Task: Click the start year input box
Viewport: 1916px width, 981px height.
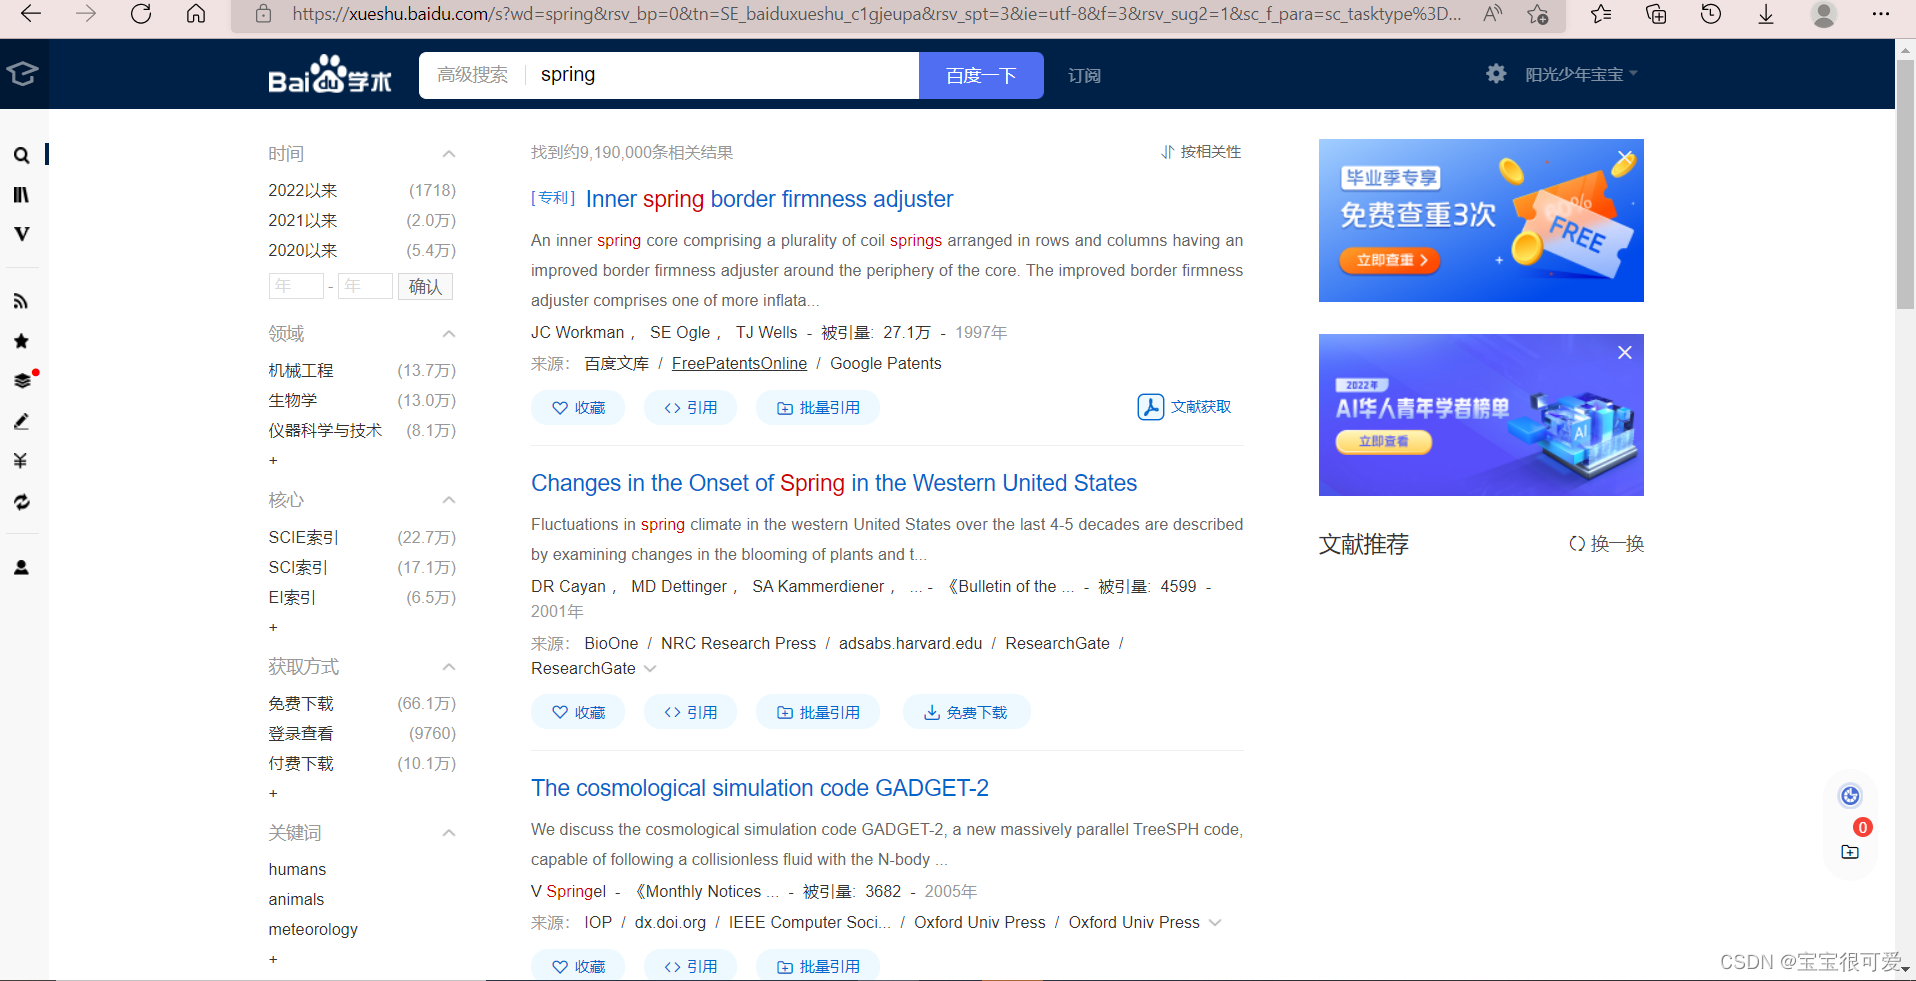Action: [x=296, y=287]
